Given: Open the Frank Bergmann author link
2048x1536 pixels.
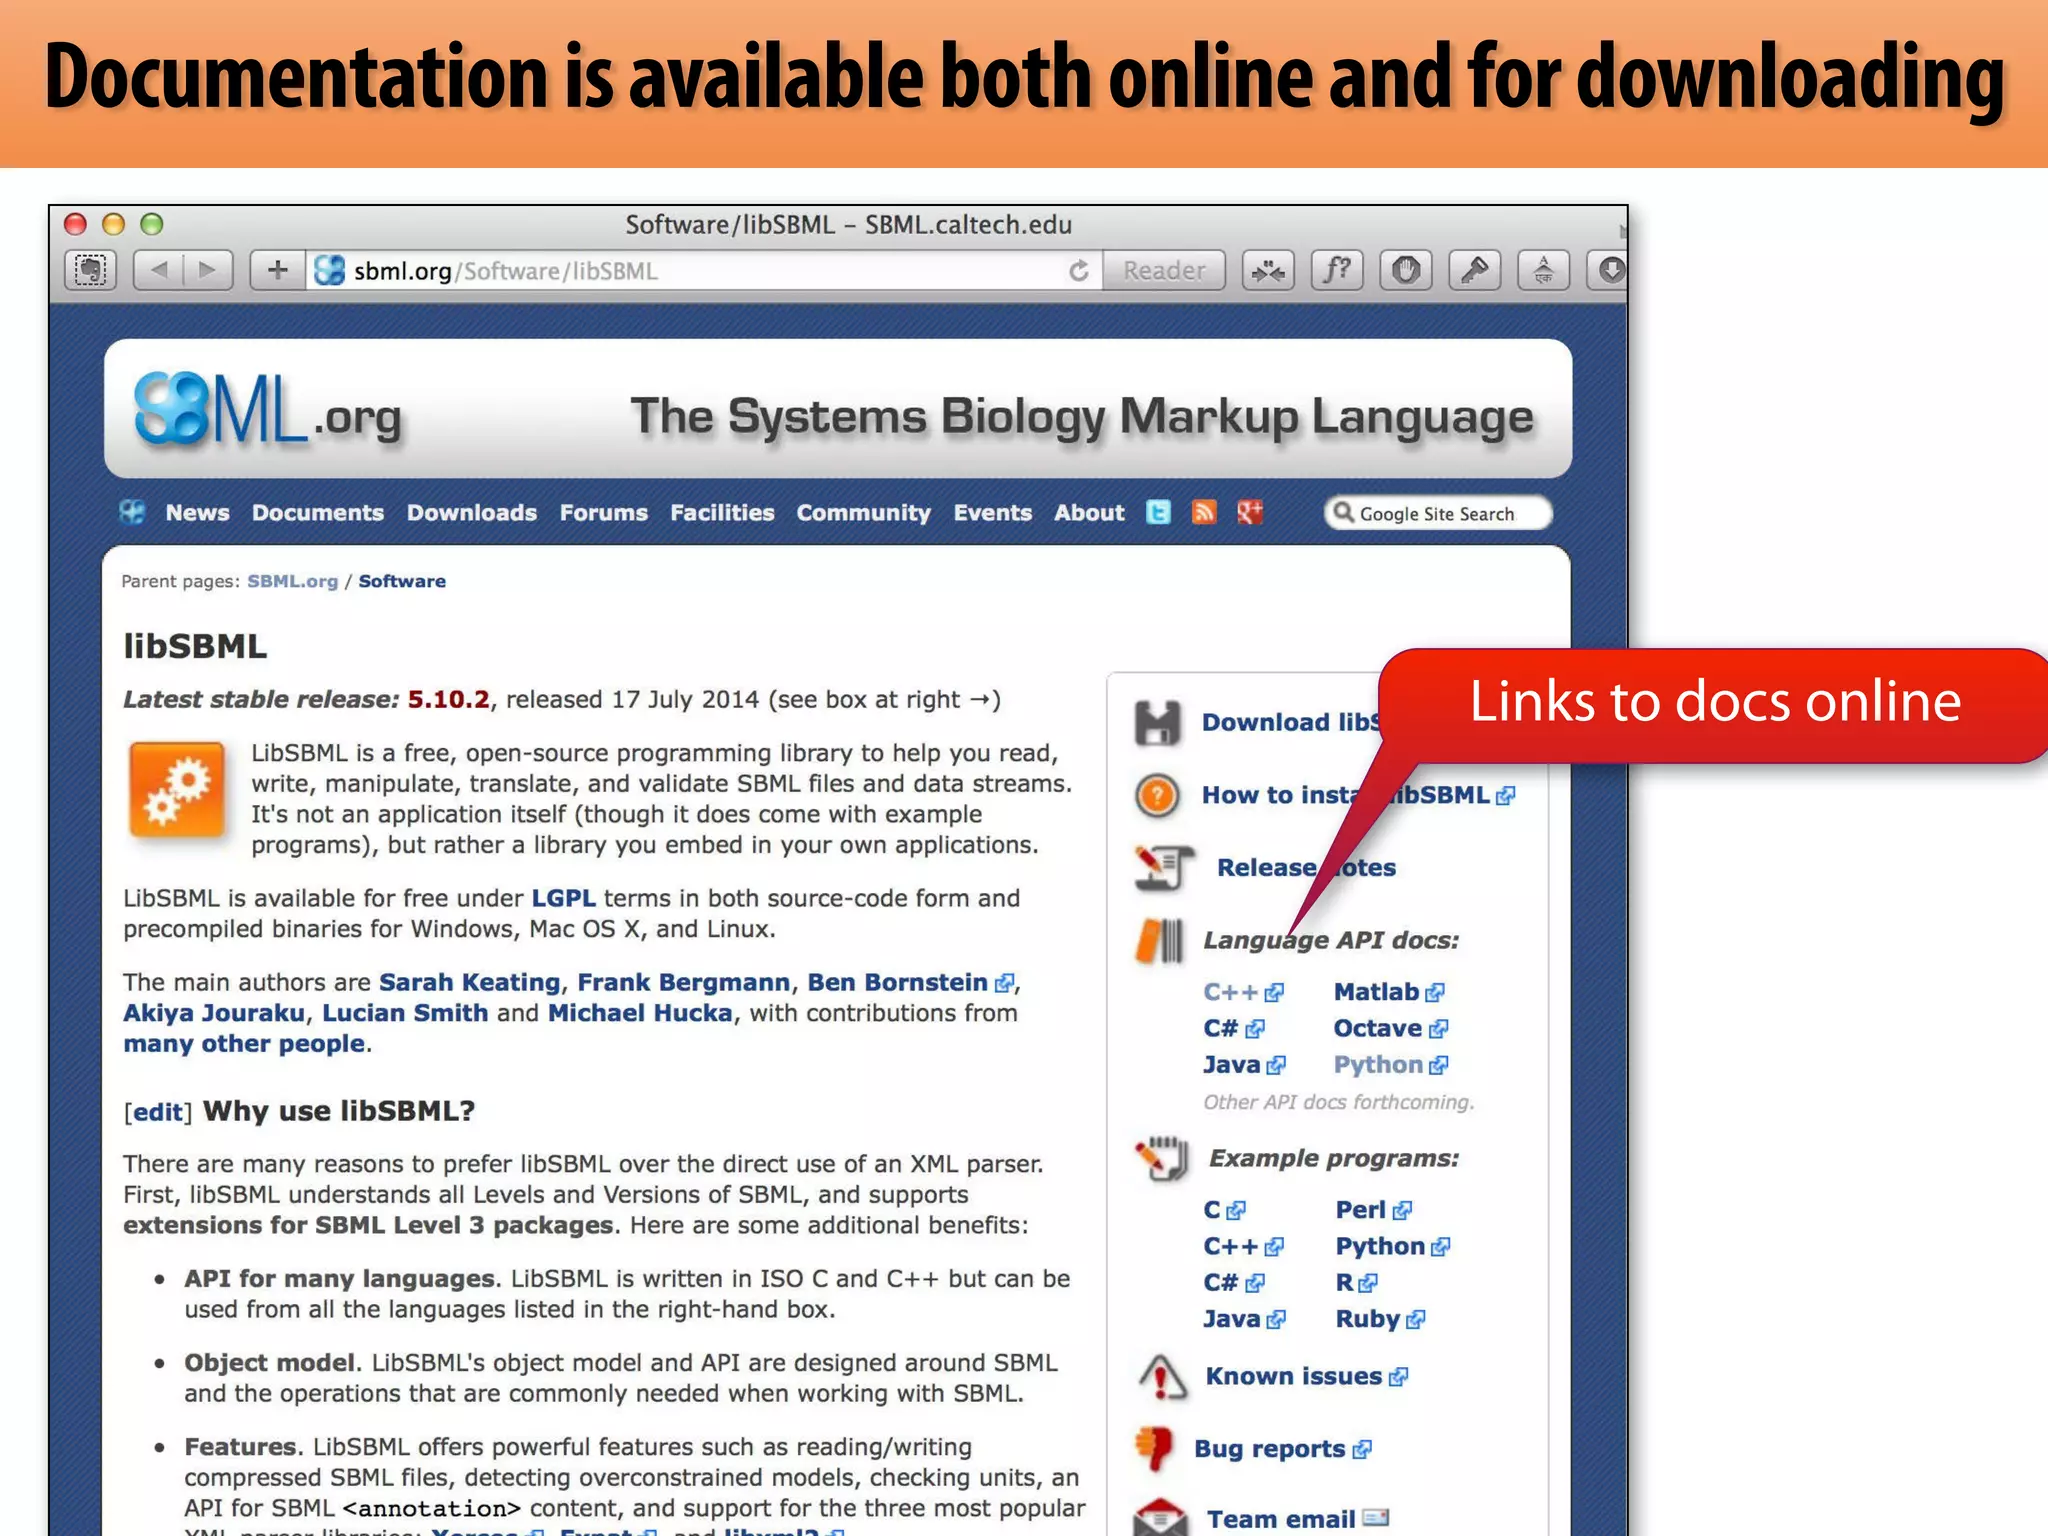Looking at the screenshot, I should [683, 982].
